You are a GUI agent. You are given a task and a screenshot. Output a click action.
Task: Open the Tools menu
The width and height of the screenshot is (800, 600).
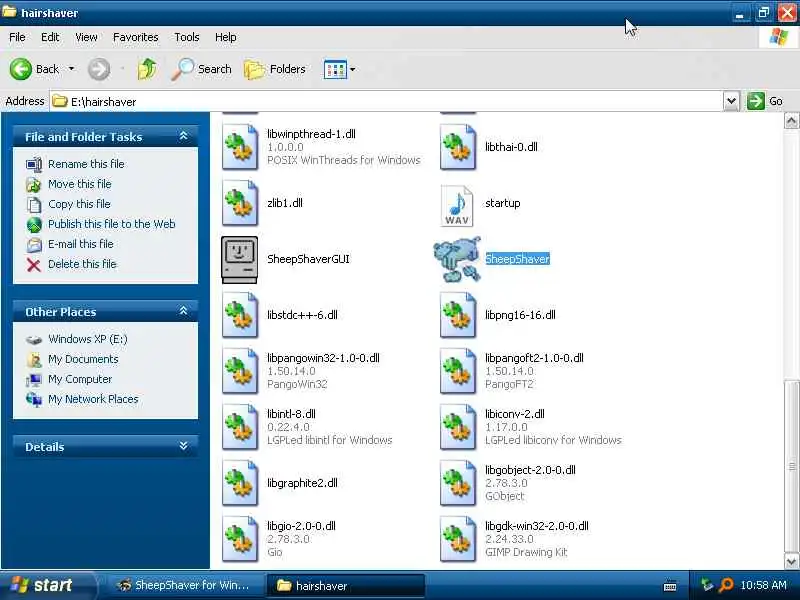point(187,37)
